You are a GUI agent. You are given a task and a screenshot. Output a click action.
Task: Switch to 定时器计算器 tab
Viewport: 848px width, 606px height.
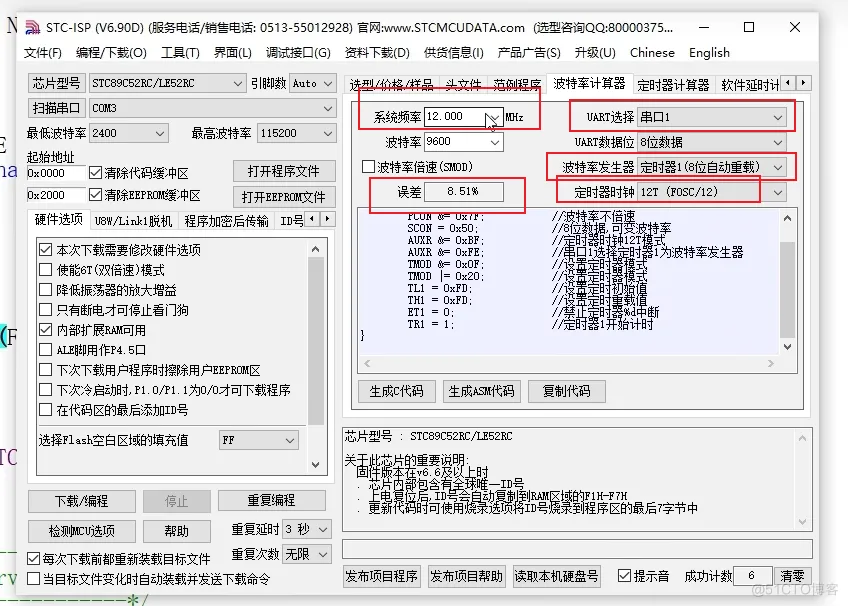click(673, 84)
